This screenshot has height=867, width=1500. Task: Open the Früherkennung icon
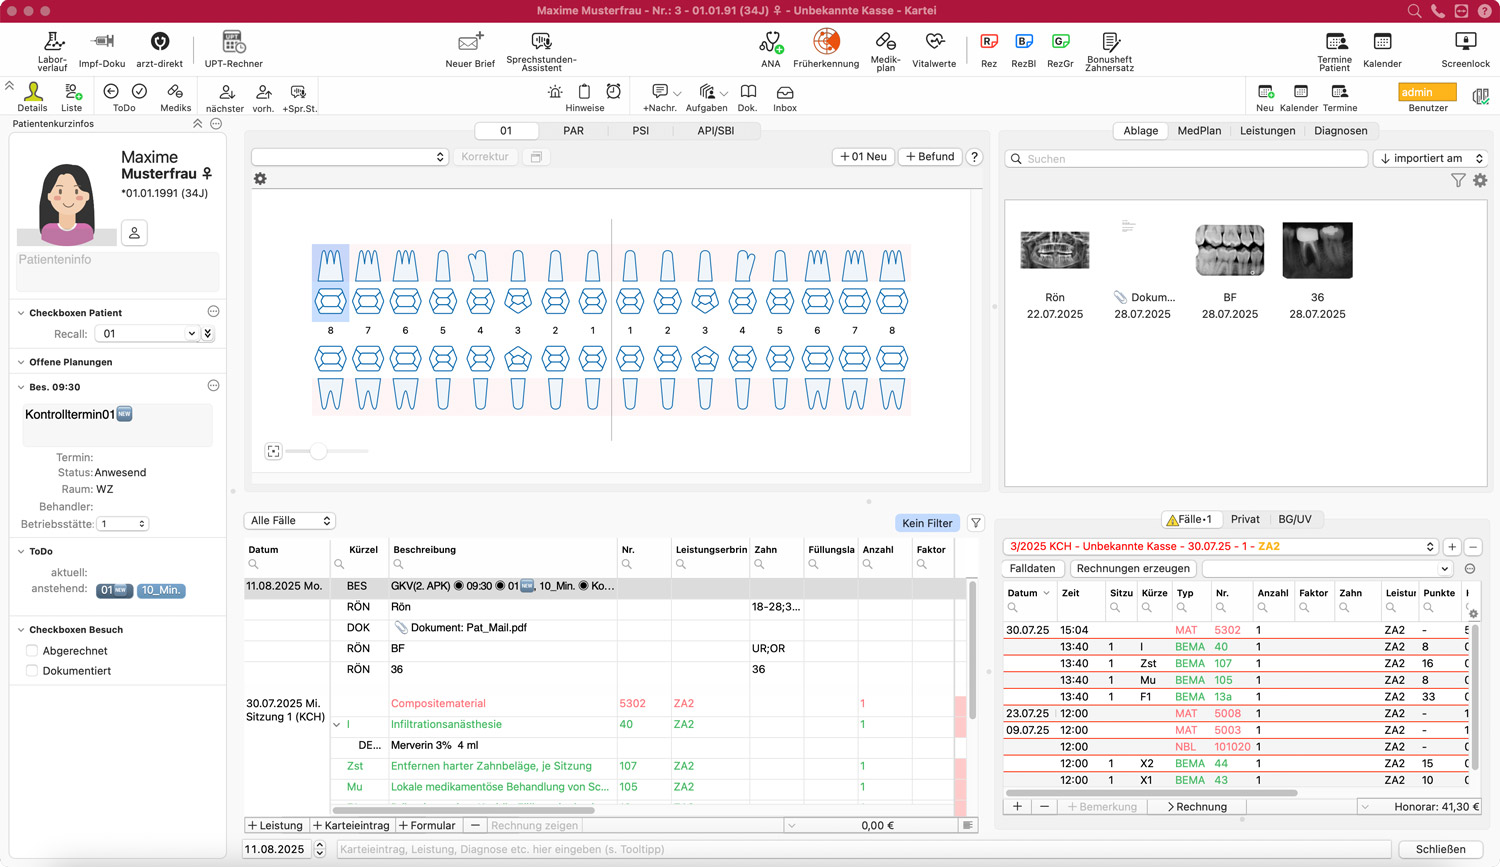tap(826, 42)
